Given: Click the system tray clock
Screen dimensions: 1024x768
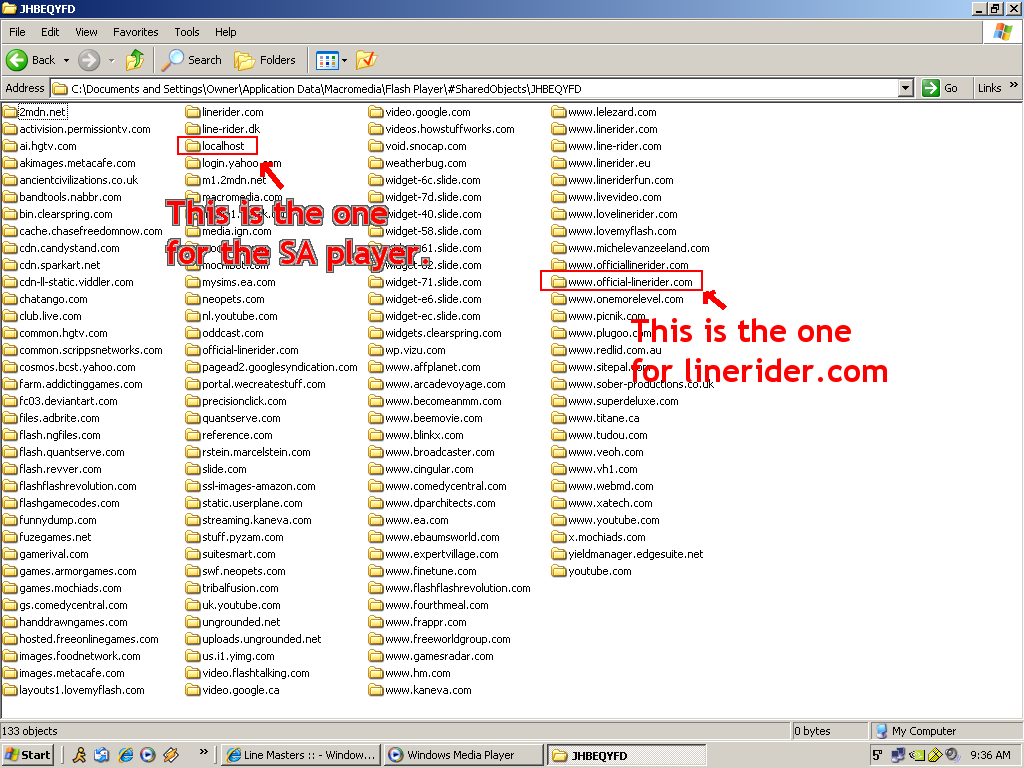Looking at the screenshot, I should click(990, 755).
